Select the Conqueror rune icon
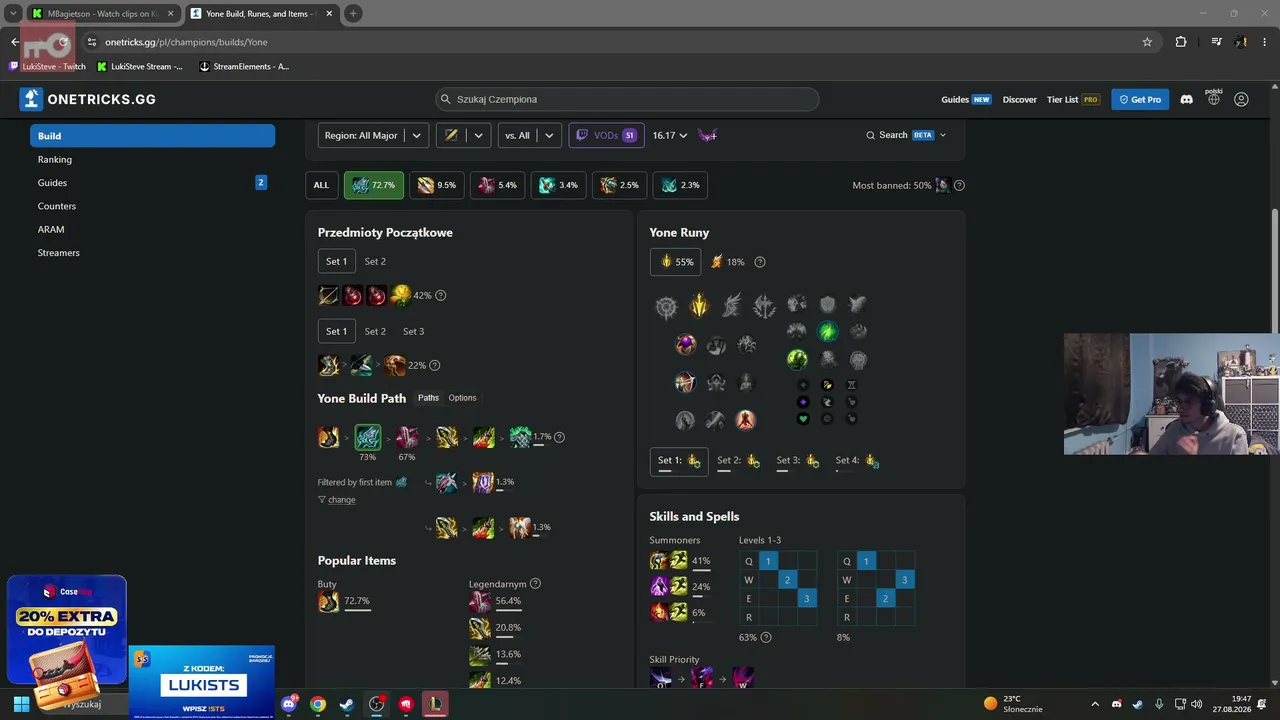This screenshot has height=720, width=1280. [x=764, y=306]
